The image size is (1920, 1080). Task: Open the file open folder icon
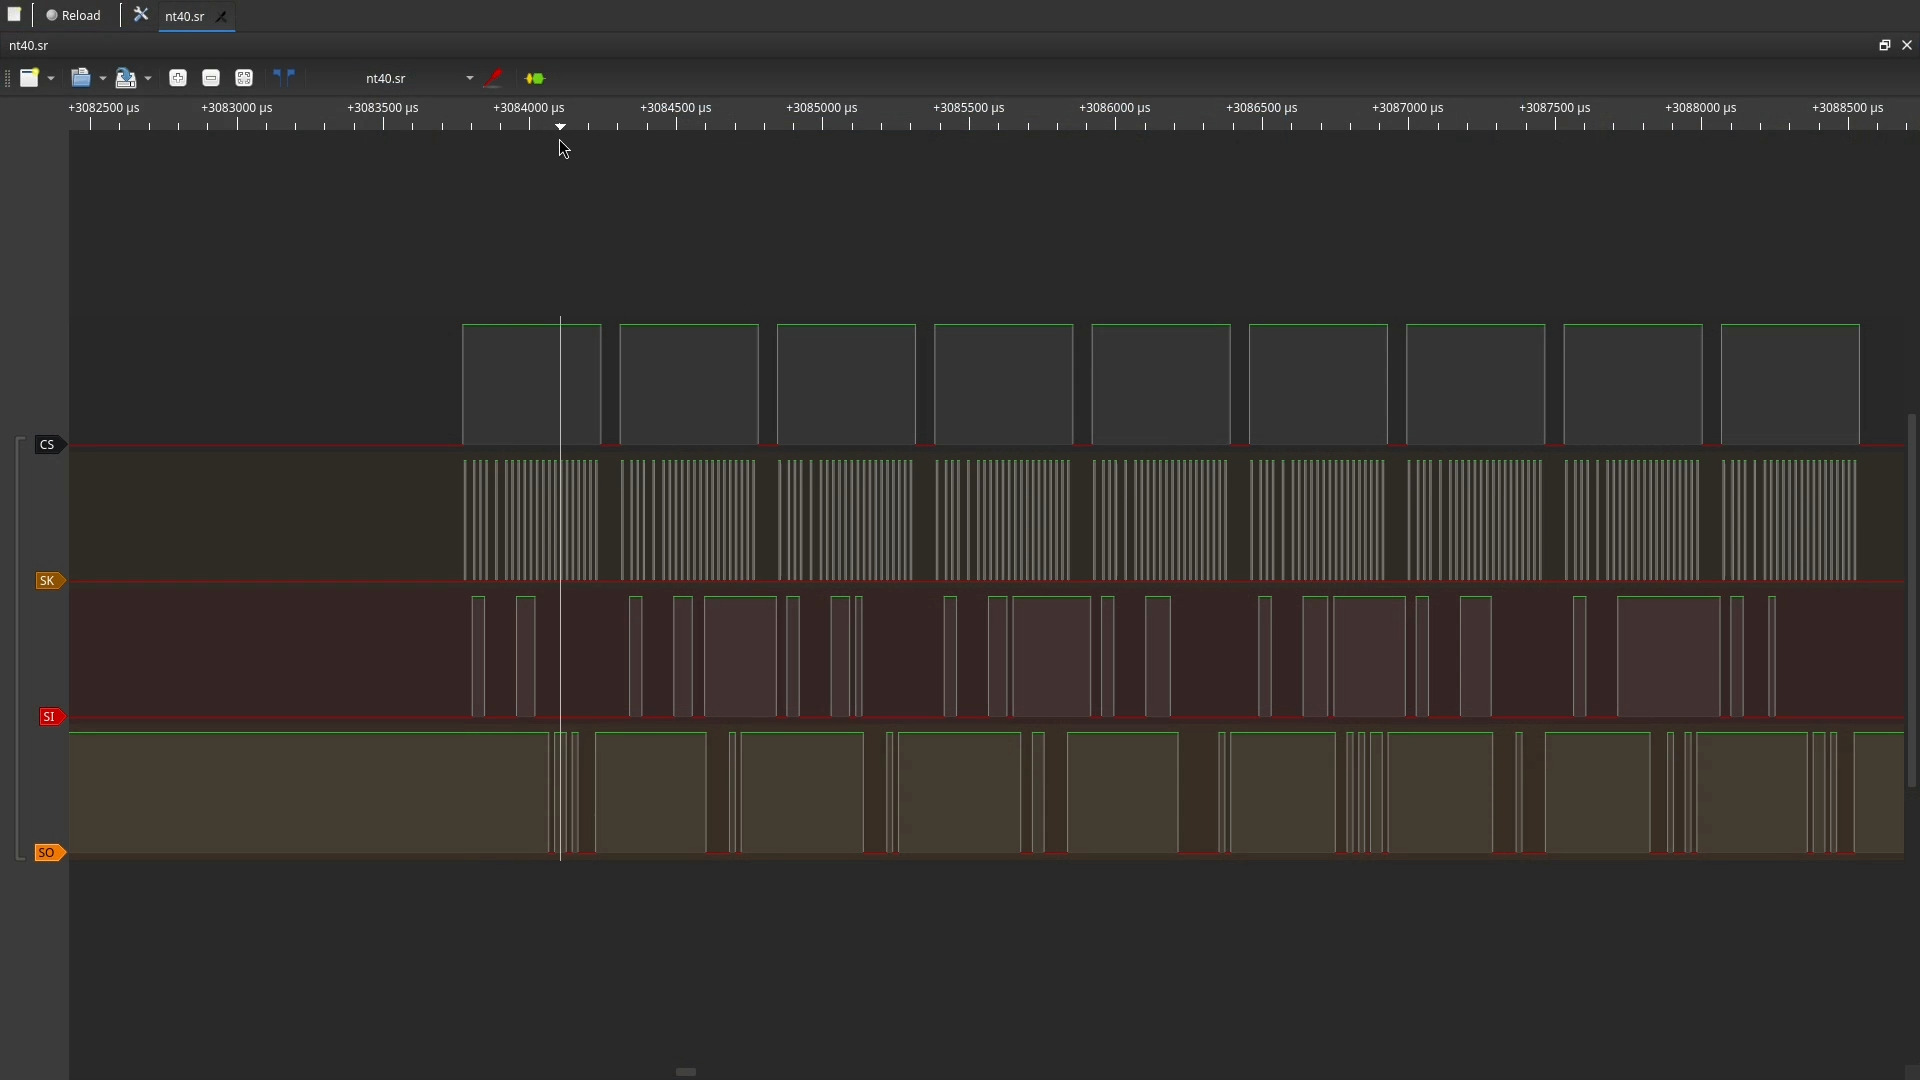(x=81, y=78)
